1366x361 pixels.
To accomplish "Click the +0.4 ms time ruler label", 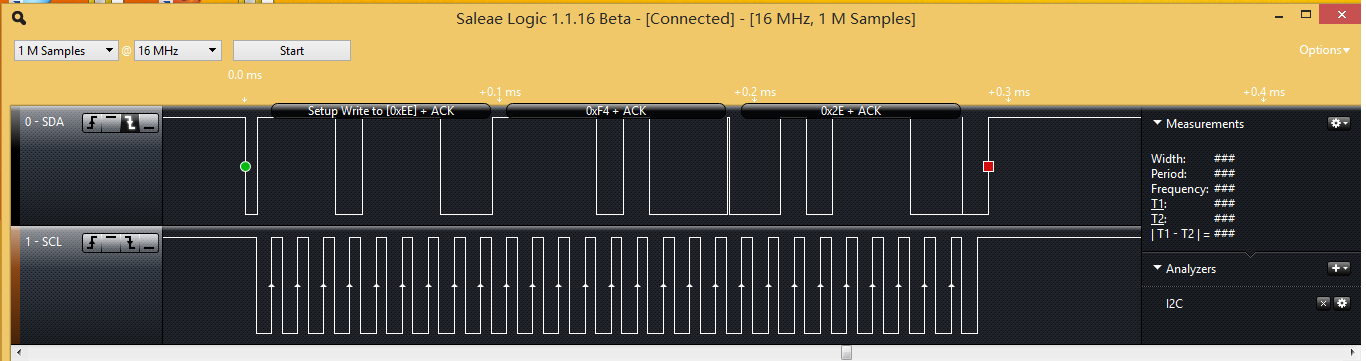I will click(1264, 92).
